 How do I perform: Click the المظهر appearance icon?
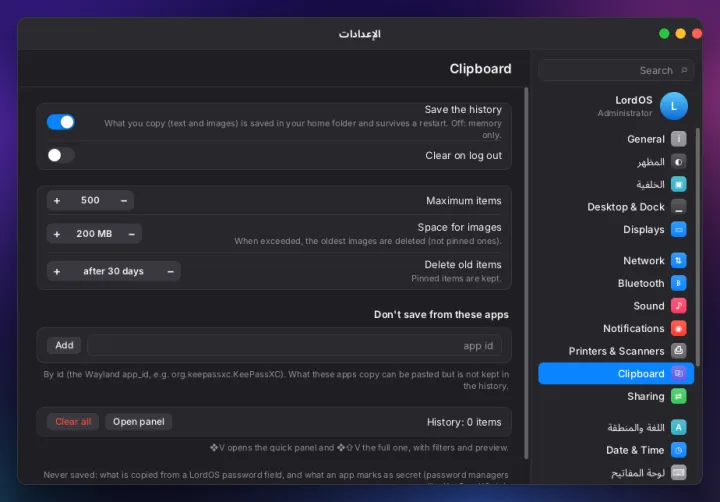(678, 162)
